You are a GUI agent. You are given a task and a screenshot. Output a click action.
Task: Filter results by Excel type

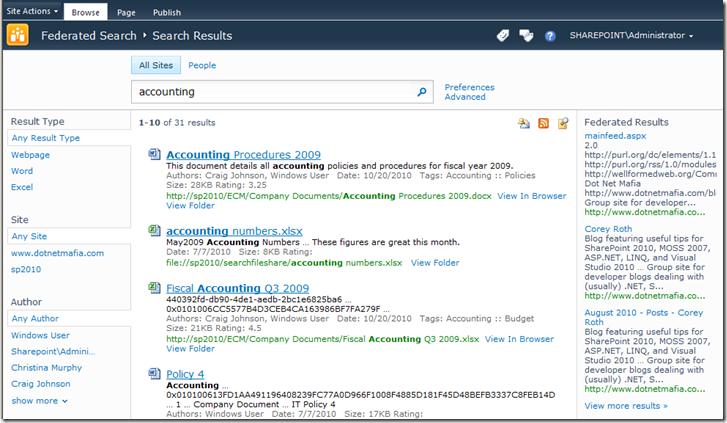tap(22, 187)
